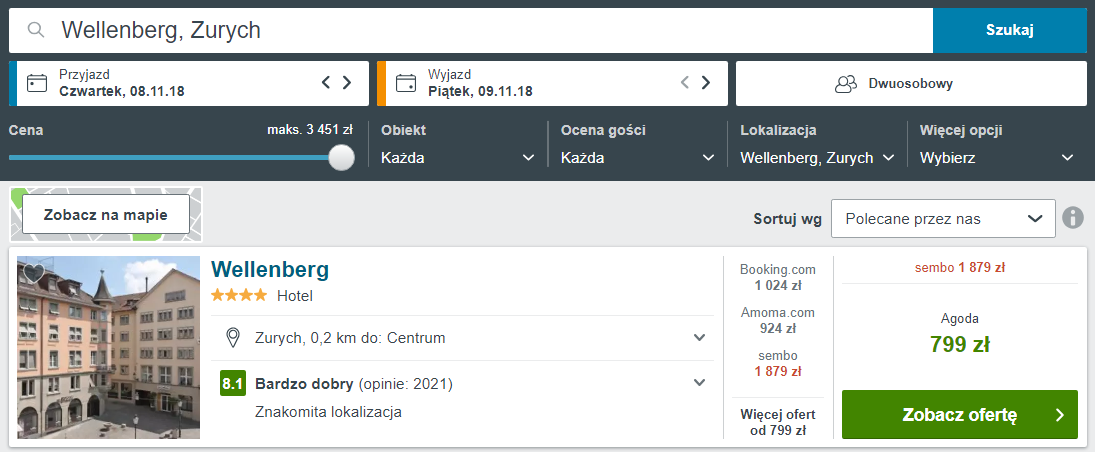Image resolution: width=1095 pixels, height=452 pixels.
Task: Open the Sortuj wg sorting dropdown
Action: click(943, 218)
